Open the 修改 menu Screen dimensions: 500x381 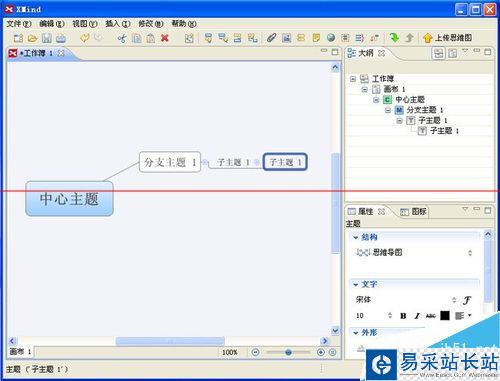pos(151,24)
